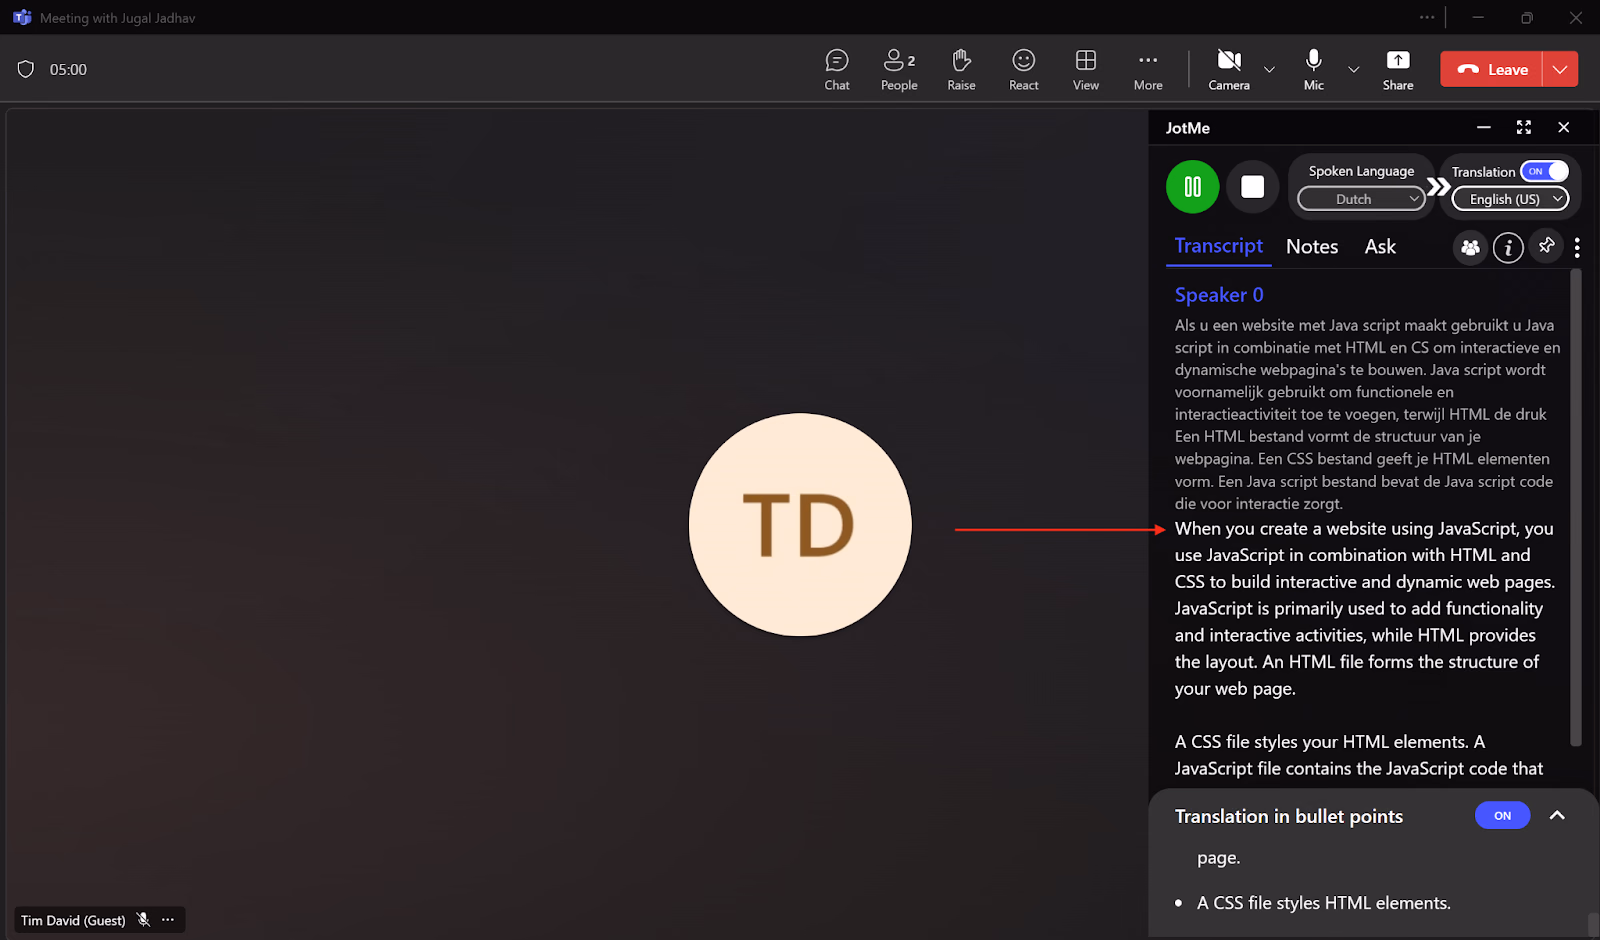Open Tim David's more options dots
Image resolution: width=1600 pixels, height=940 pixels.
168,920
